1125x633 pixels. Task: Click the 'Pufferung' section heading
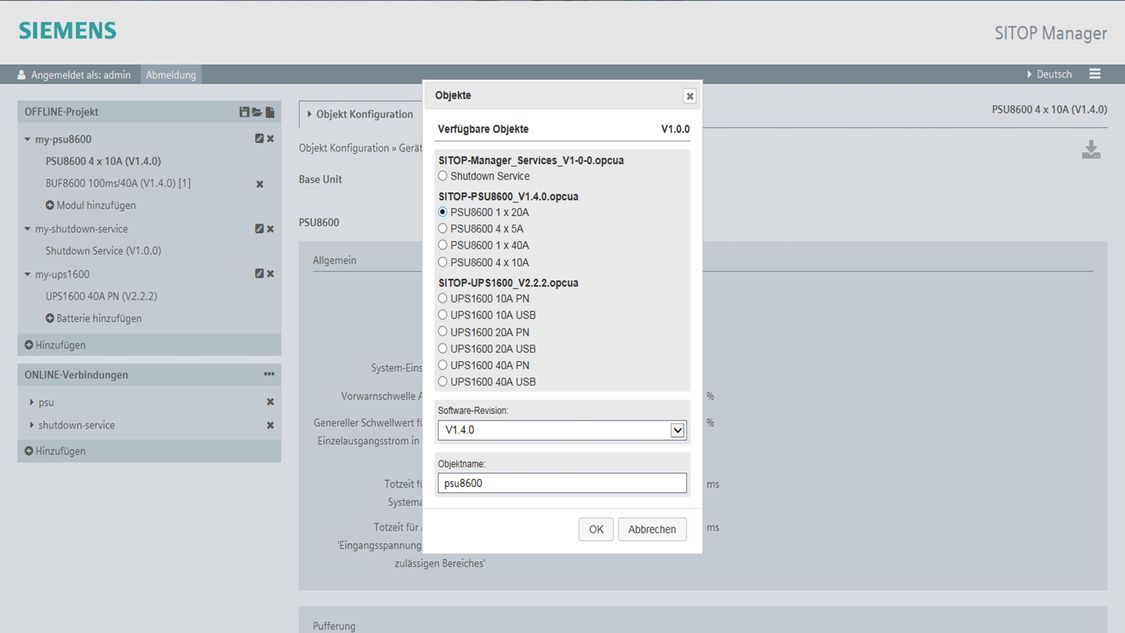pyautogui.click(x=334, y=626)
